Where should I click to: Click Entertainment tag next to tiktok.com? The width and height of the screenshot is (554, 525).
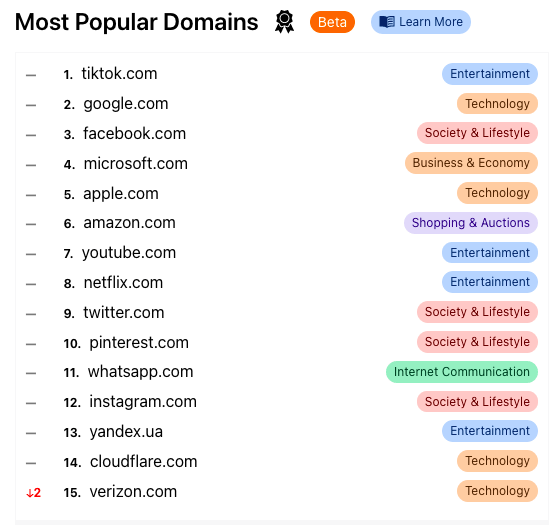[490, 74]
